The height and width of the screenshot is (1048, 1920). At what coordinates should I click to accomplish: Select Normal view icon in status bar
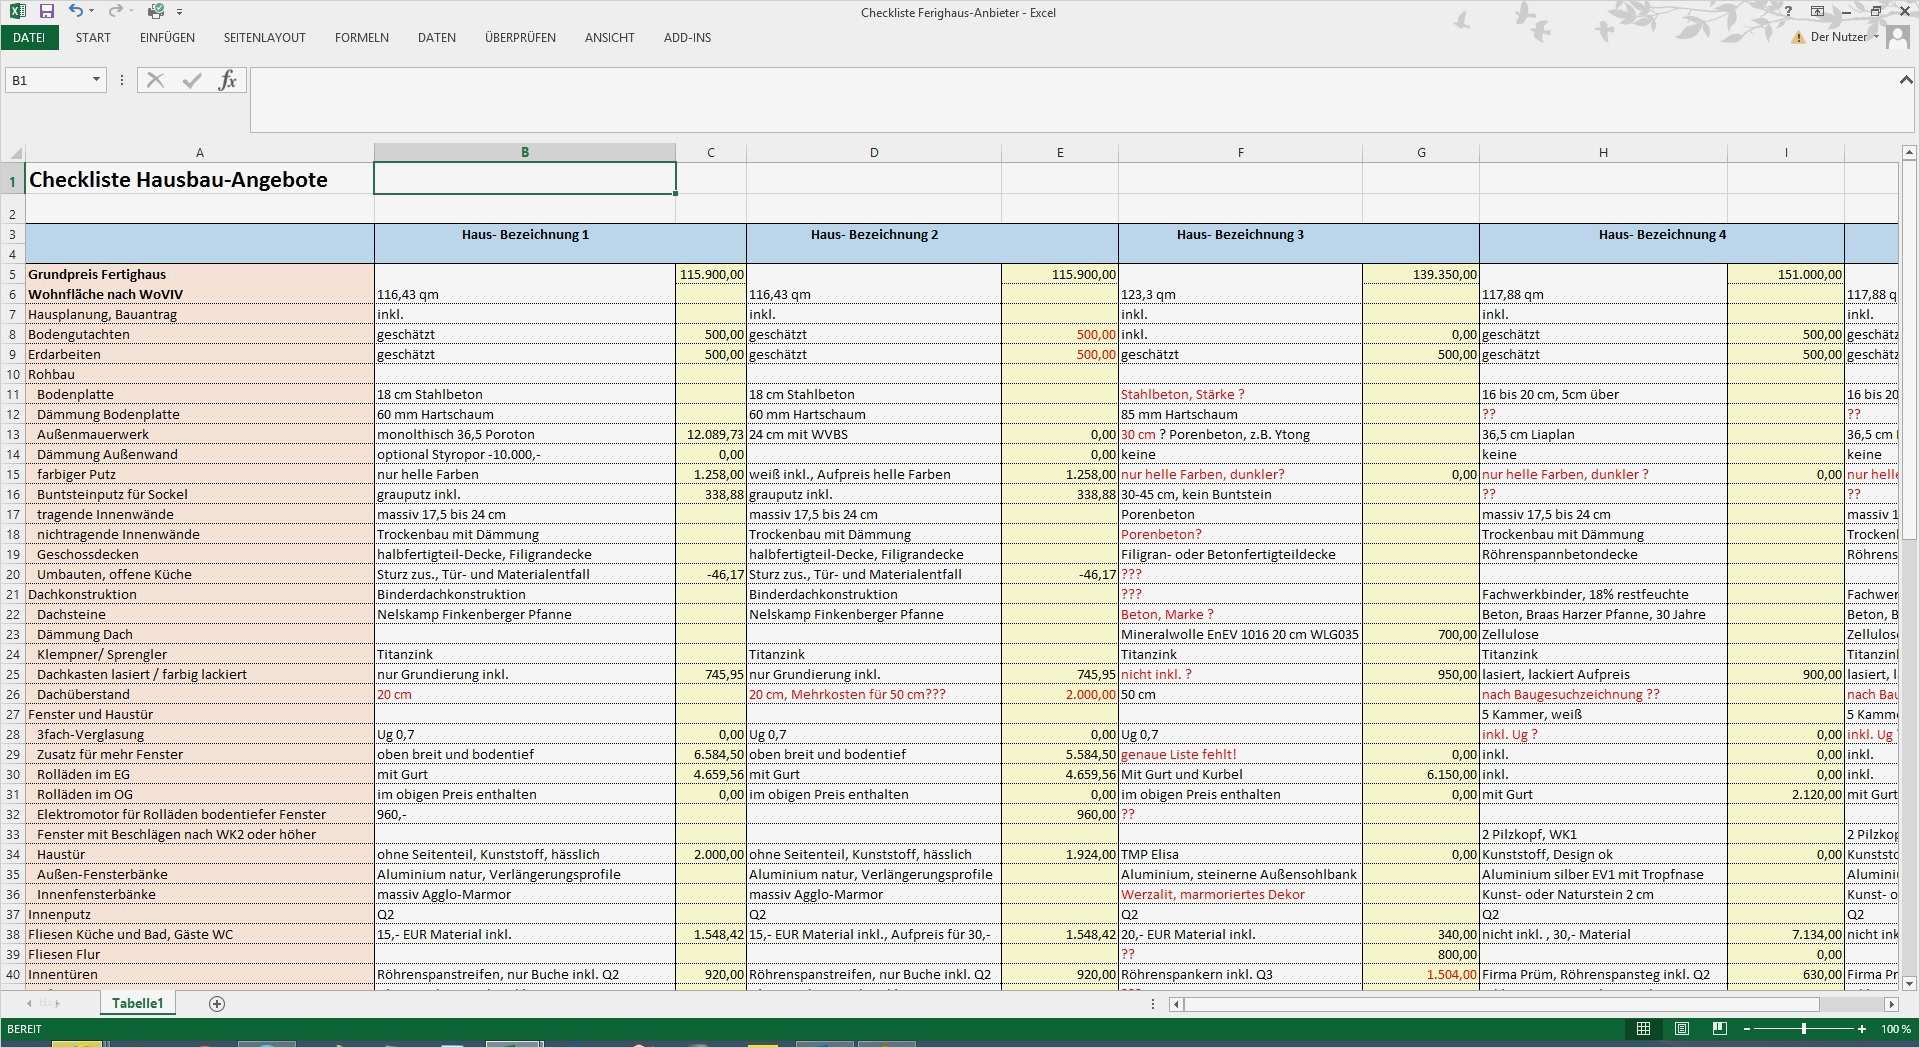coord(1643,1028)
